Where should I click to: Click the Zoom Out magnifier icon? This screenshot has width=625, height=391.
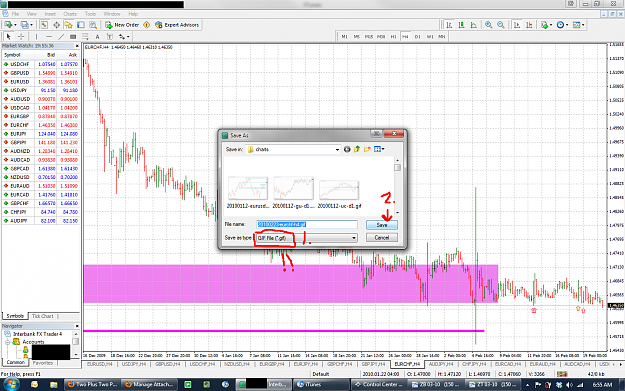click(x=501, y=25)
